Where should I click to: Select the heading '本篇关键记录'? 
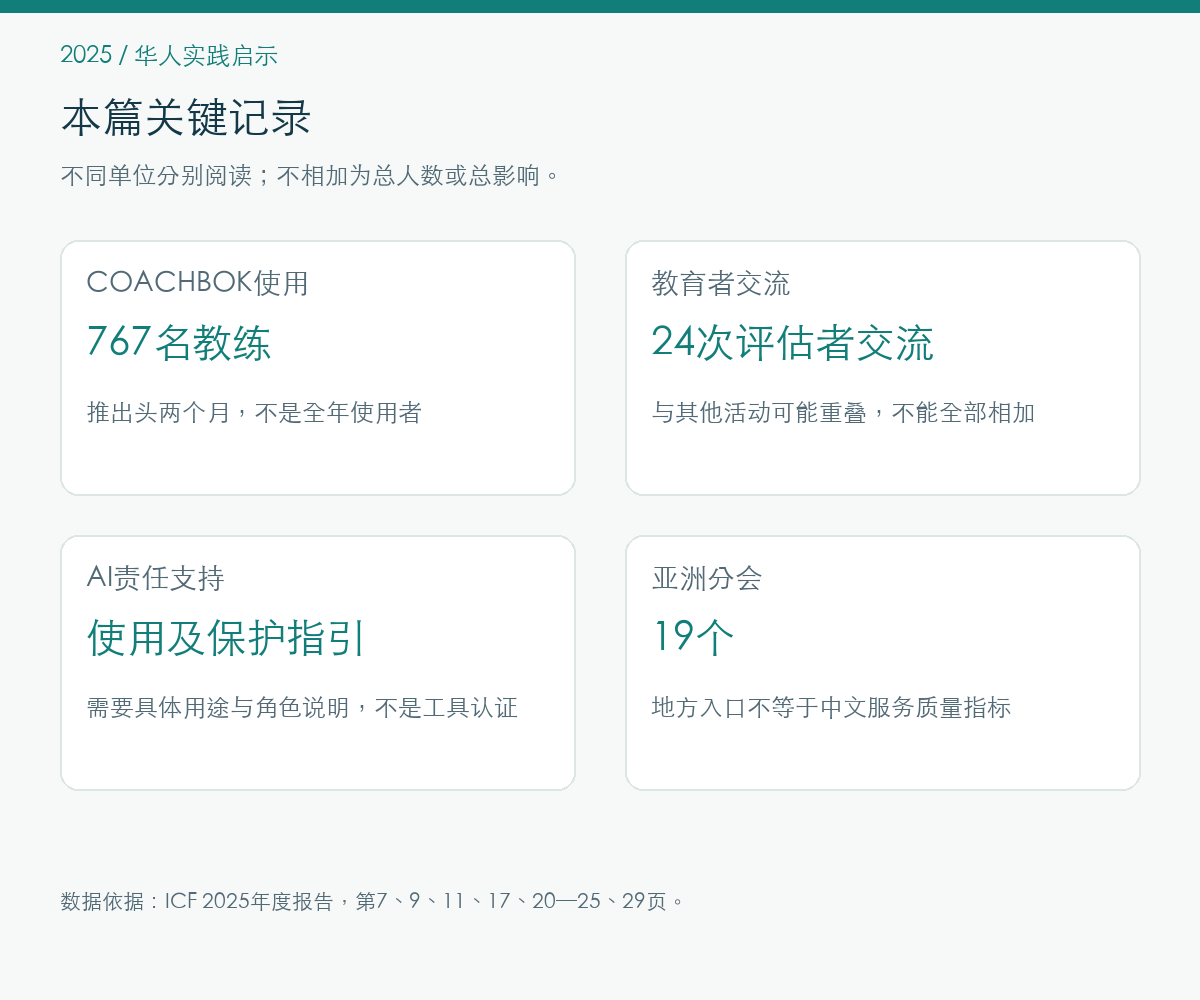(x=187, y=118)
